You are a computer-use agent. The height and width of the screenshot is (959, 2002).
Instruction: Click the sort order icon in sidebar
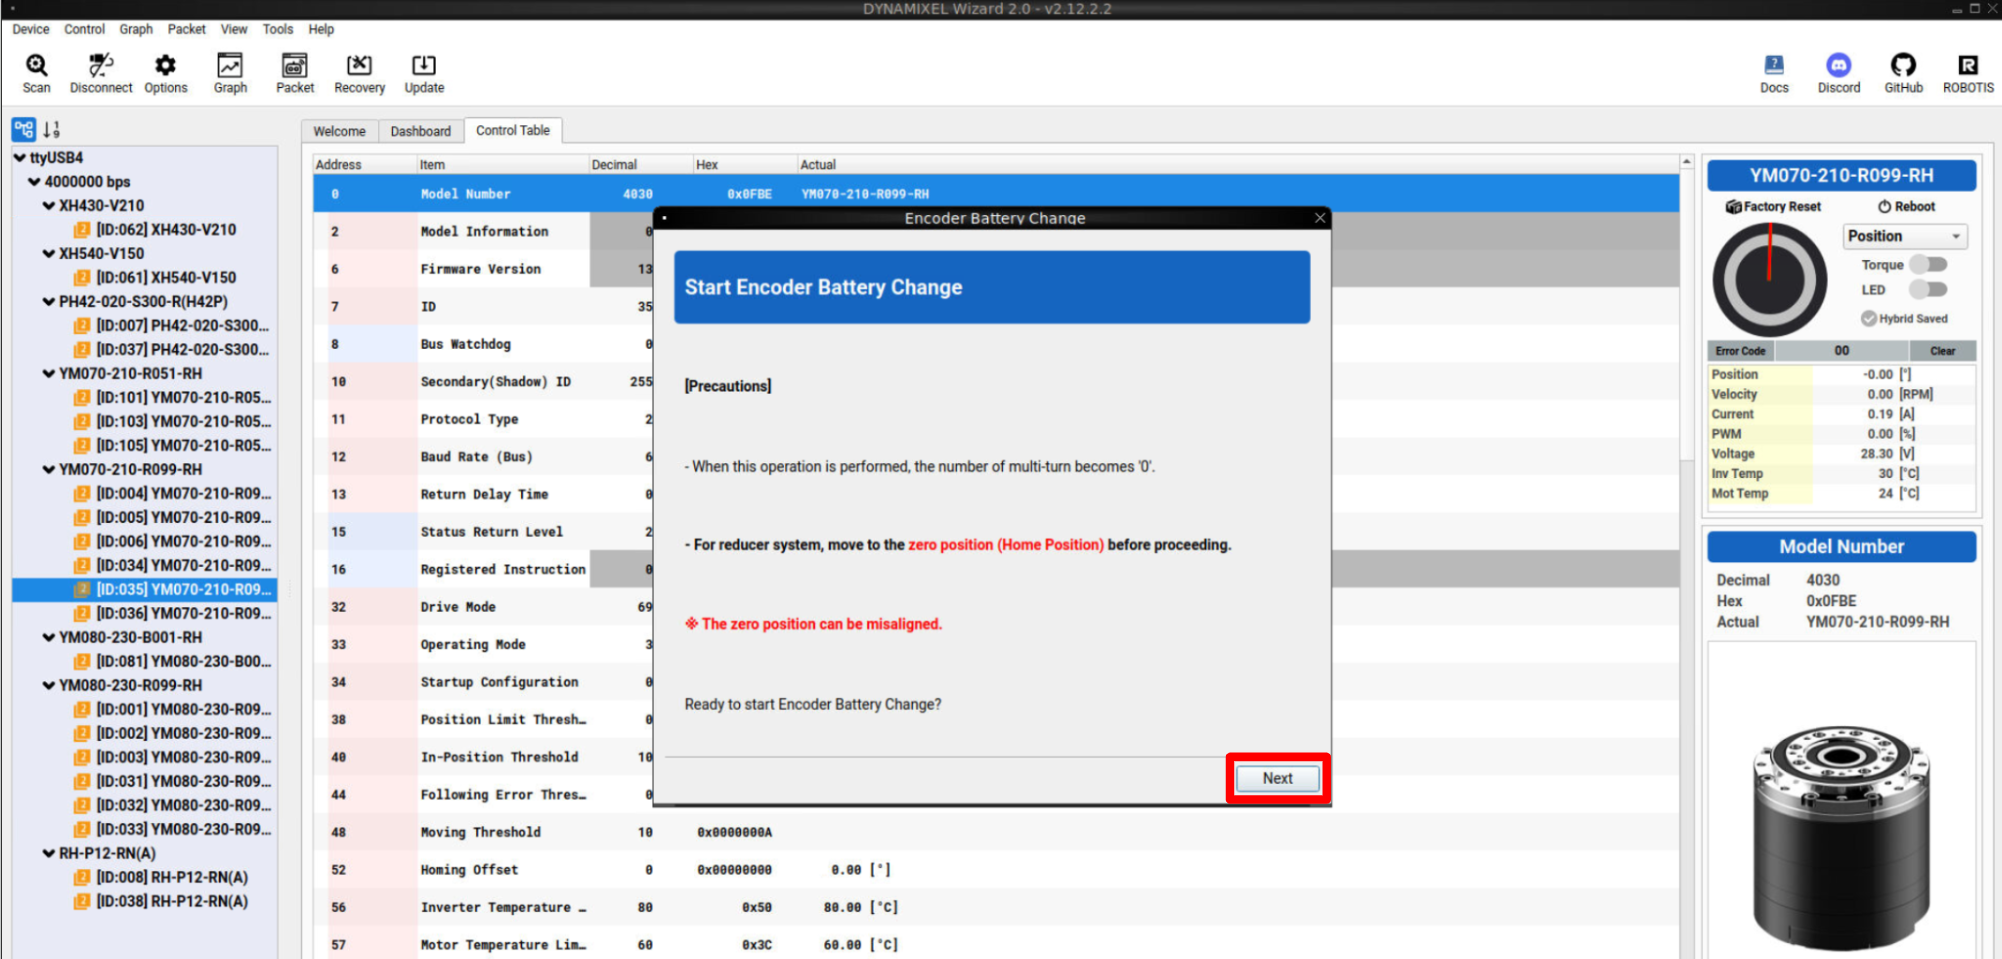point(51,129)
